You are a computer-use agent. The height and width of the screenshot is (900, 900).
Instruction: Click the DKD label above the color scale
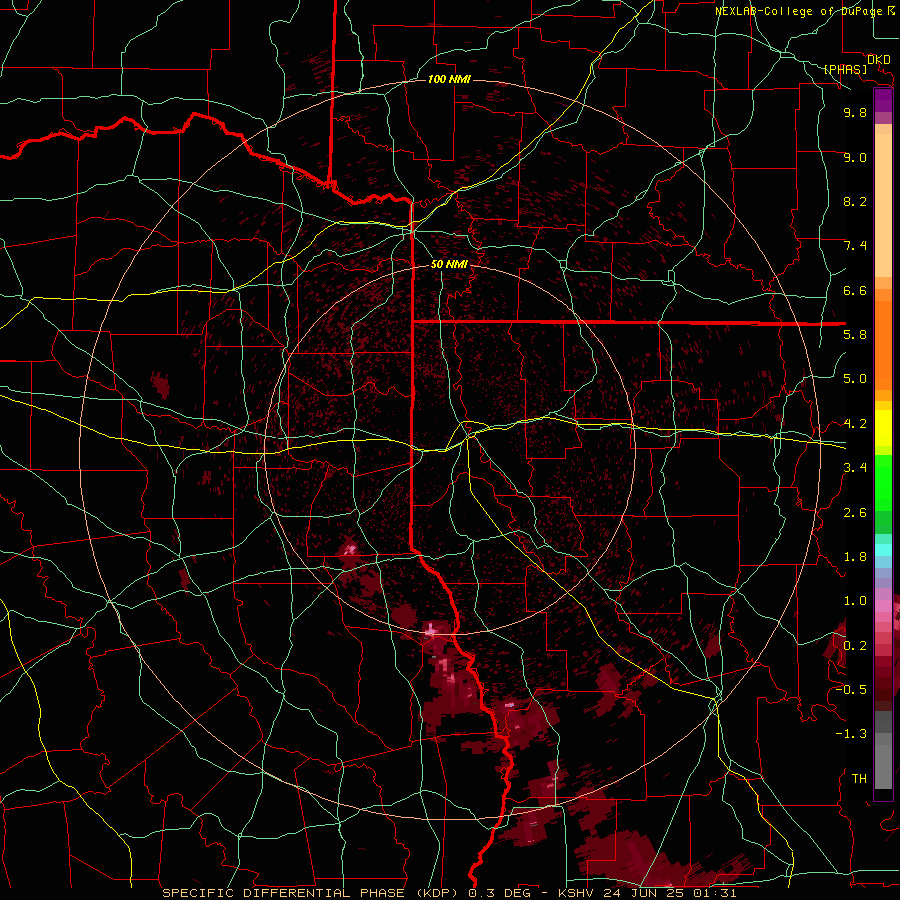click(879, 60)
